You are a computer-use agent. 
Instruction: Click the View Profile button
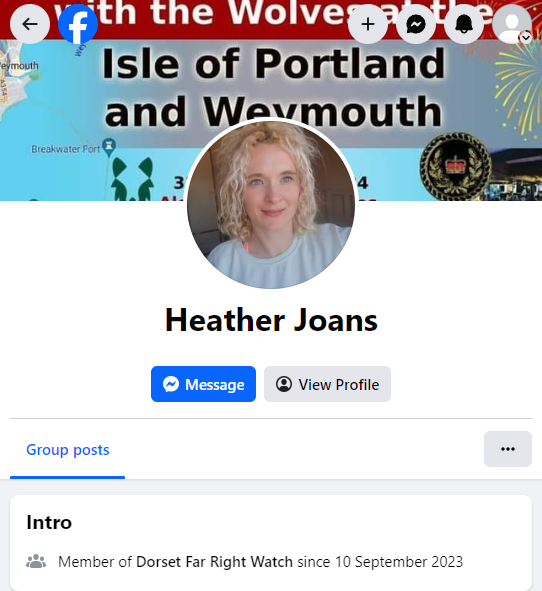pos(327,384)
